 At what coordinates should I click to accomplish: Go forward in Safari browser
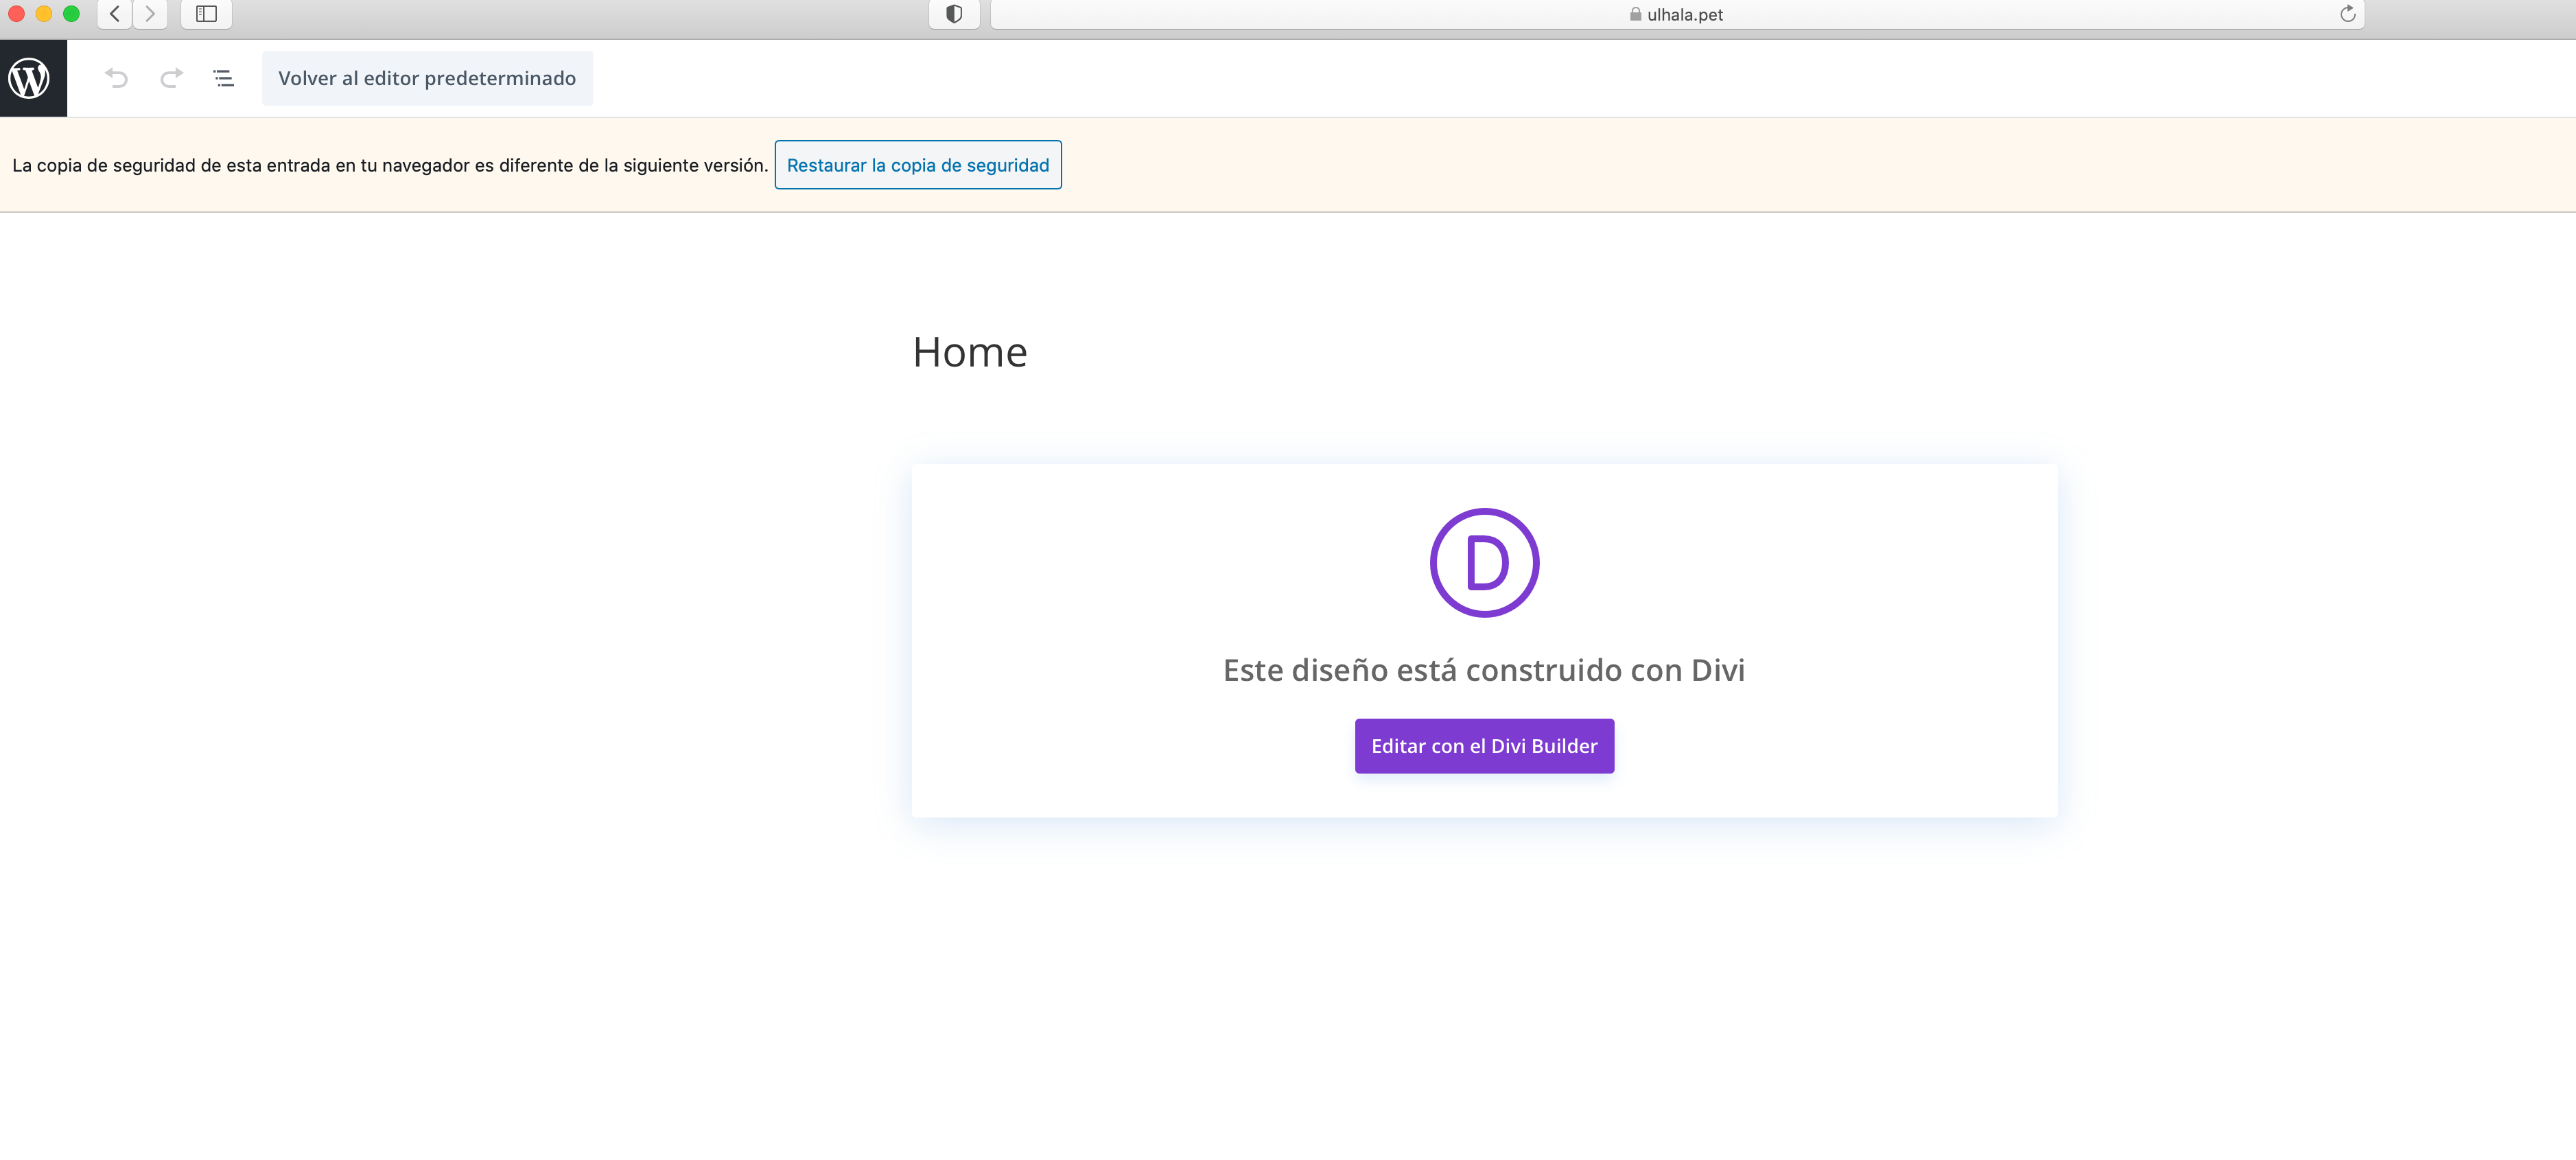click(x=150, y=14)
